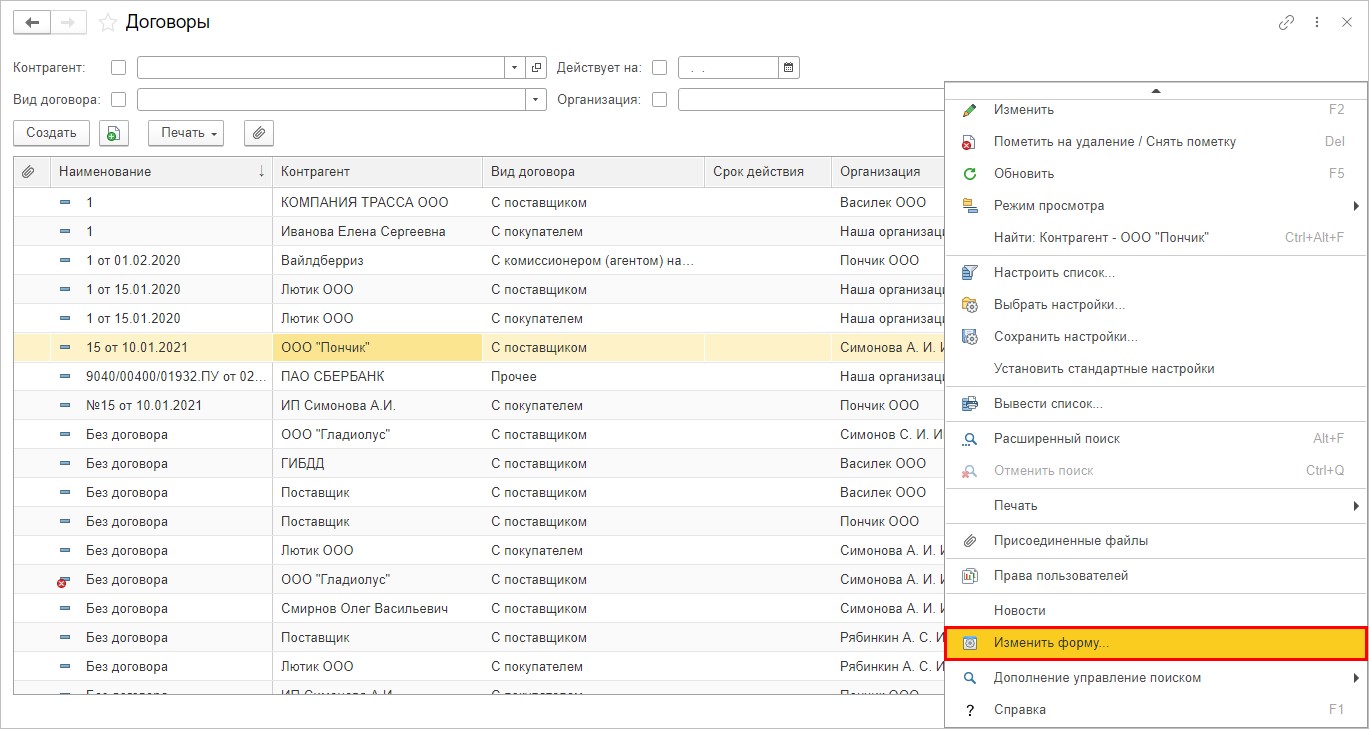The width and height of the screenshot is (1369, 729).
Task: Expand the Контрагент dropdown list
Action: point(515,68)
